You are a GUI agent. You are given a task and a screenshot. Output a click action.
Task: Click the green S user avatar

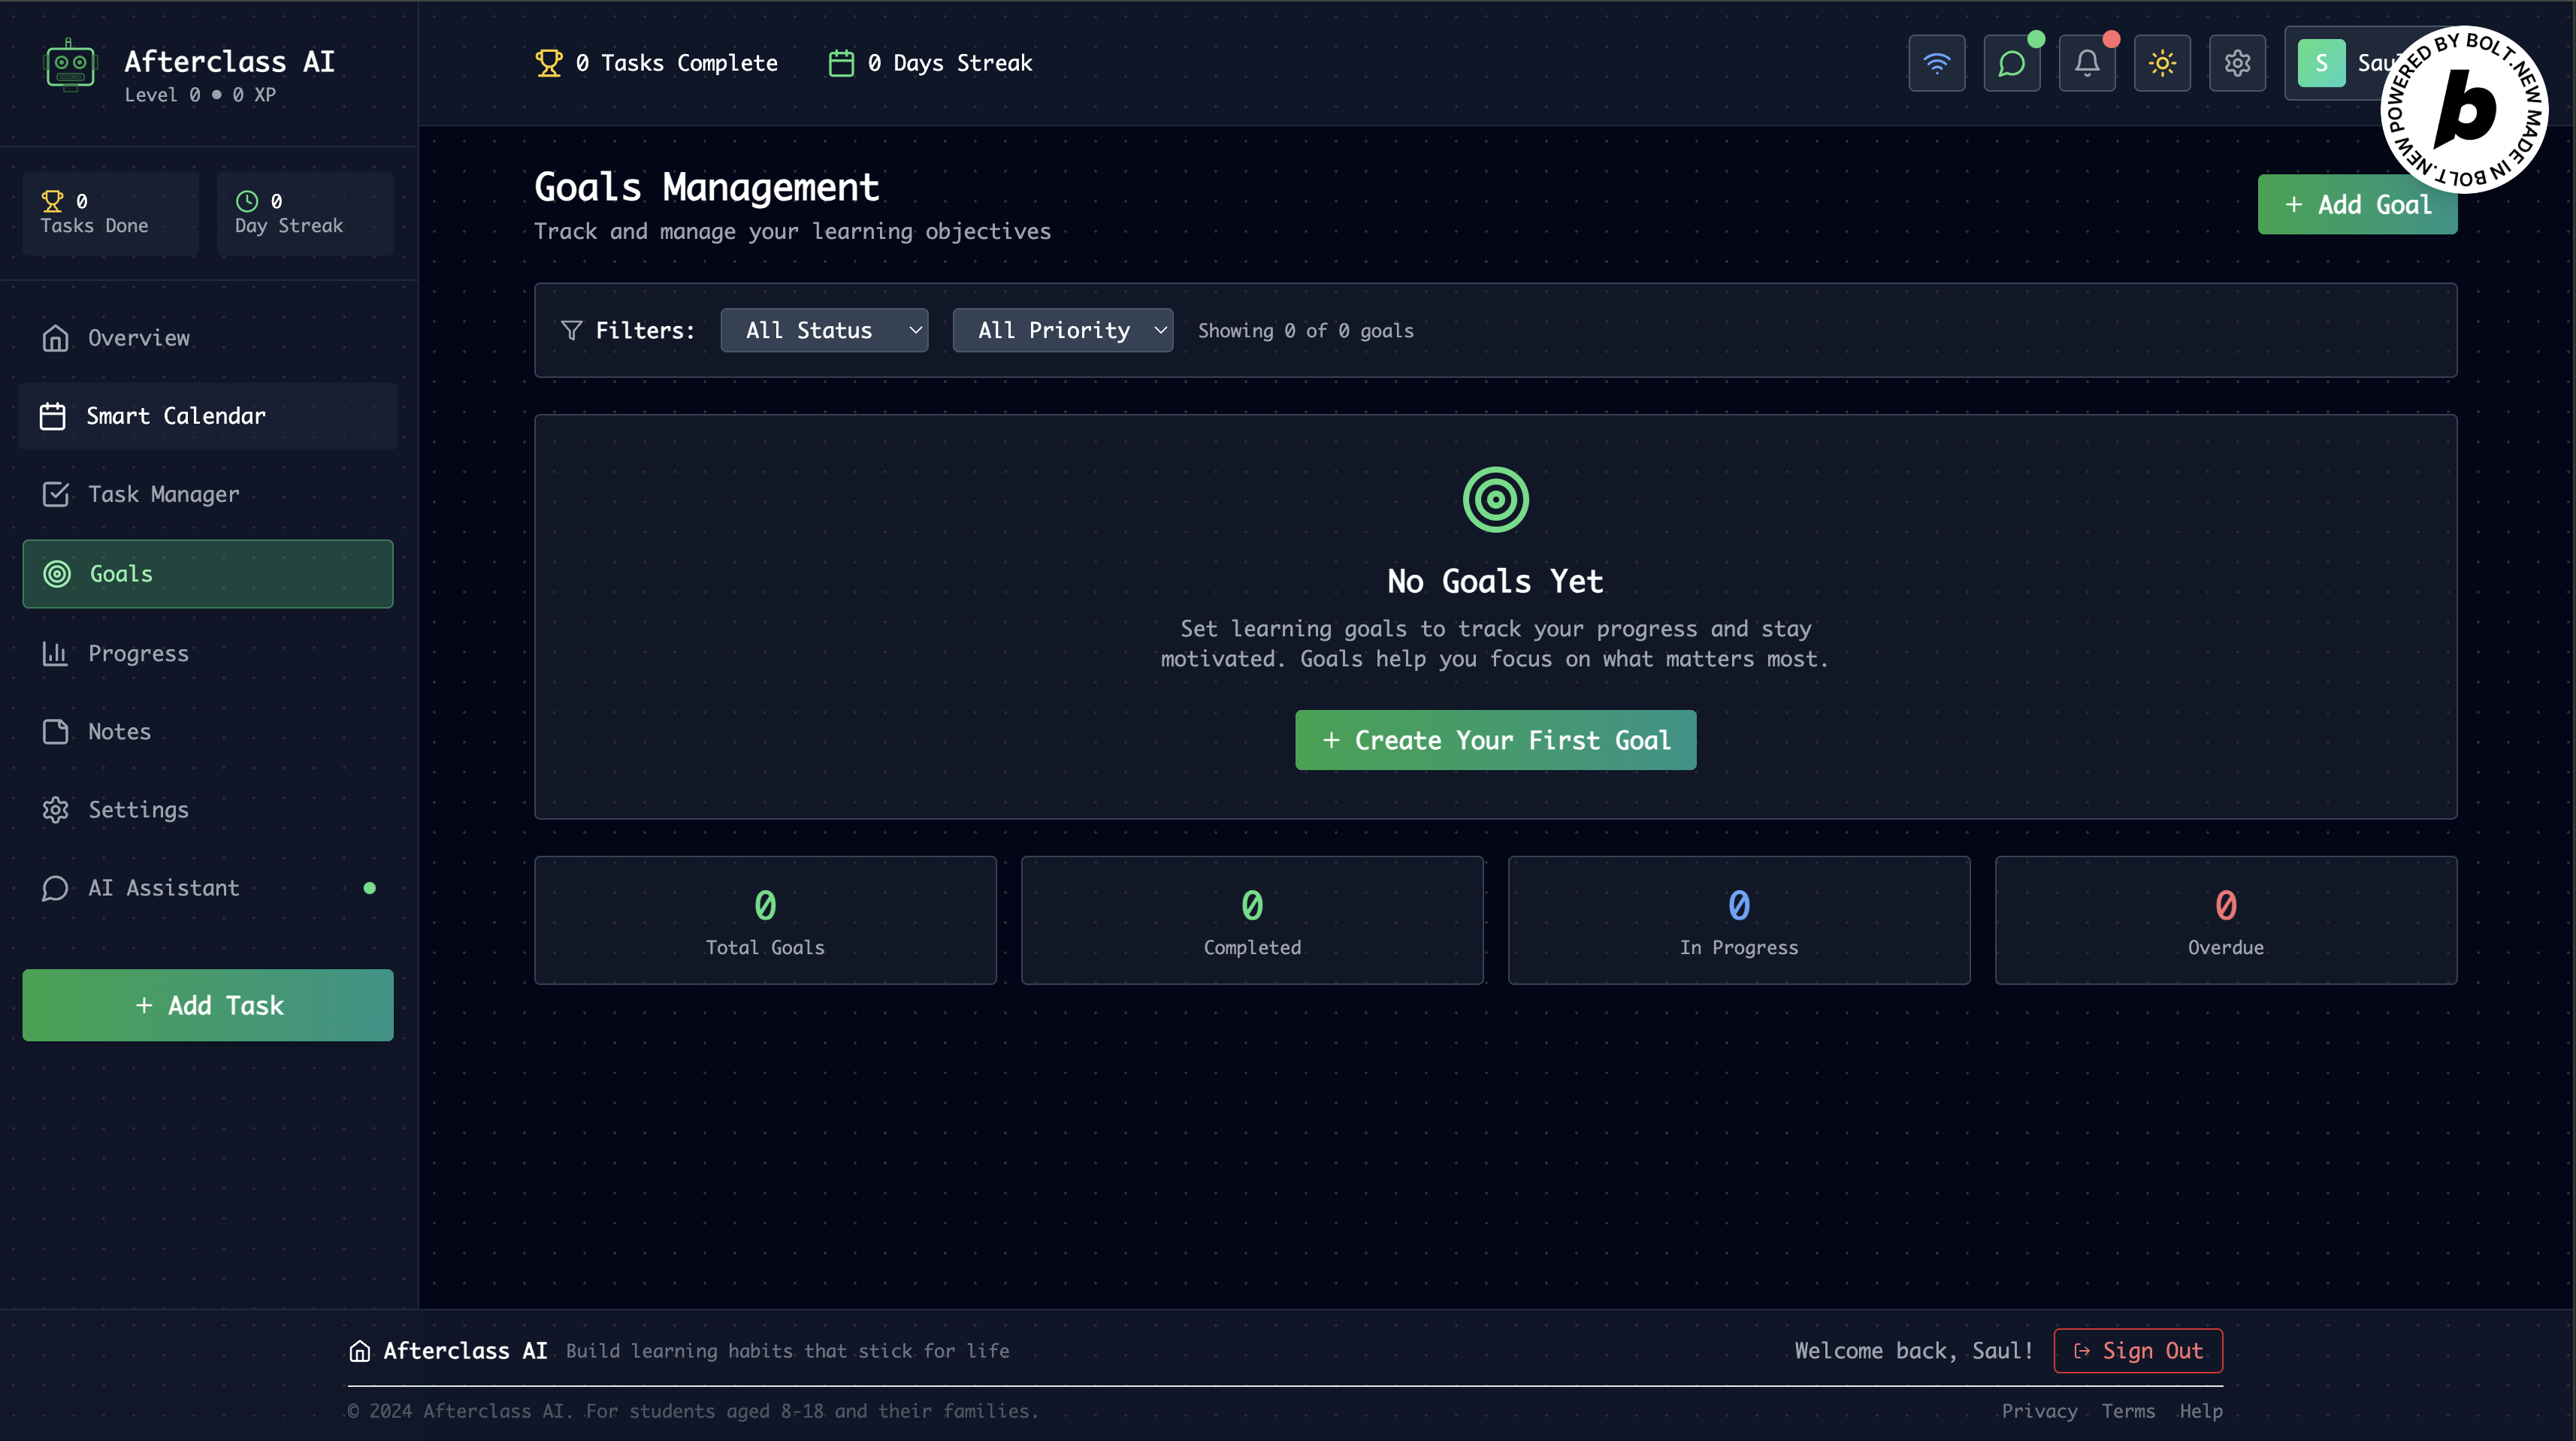pyautogui.click(x=2320, y=63)
